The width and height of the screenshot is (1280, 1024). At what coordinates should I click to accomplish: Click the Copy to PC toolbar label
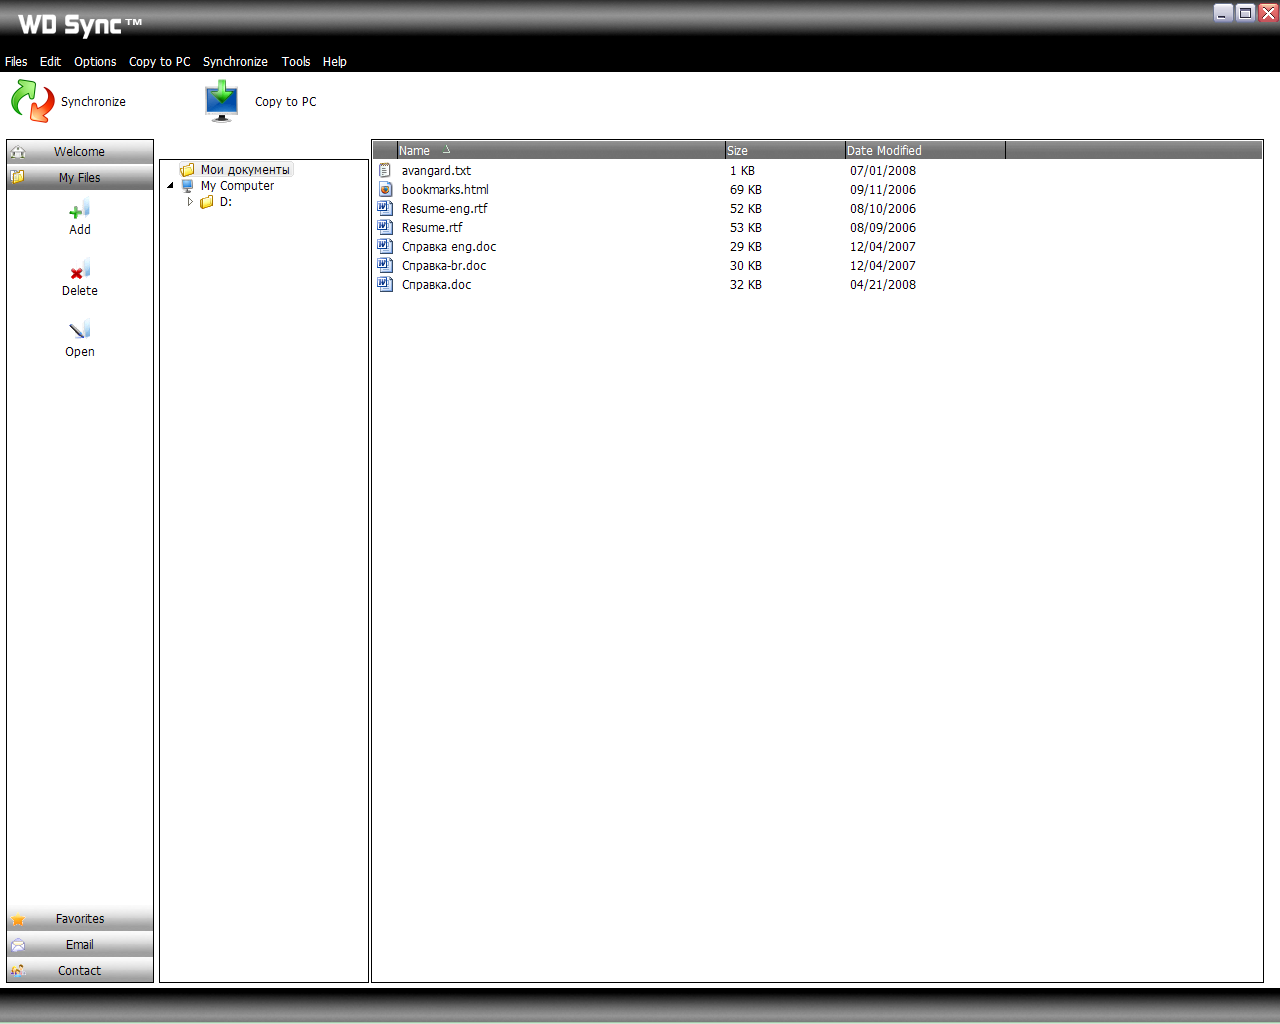coord(285,102)
